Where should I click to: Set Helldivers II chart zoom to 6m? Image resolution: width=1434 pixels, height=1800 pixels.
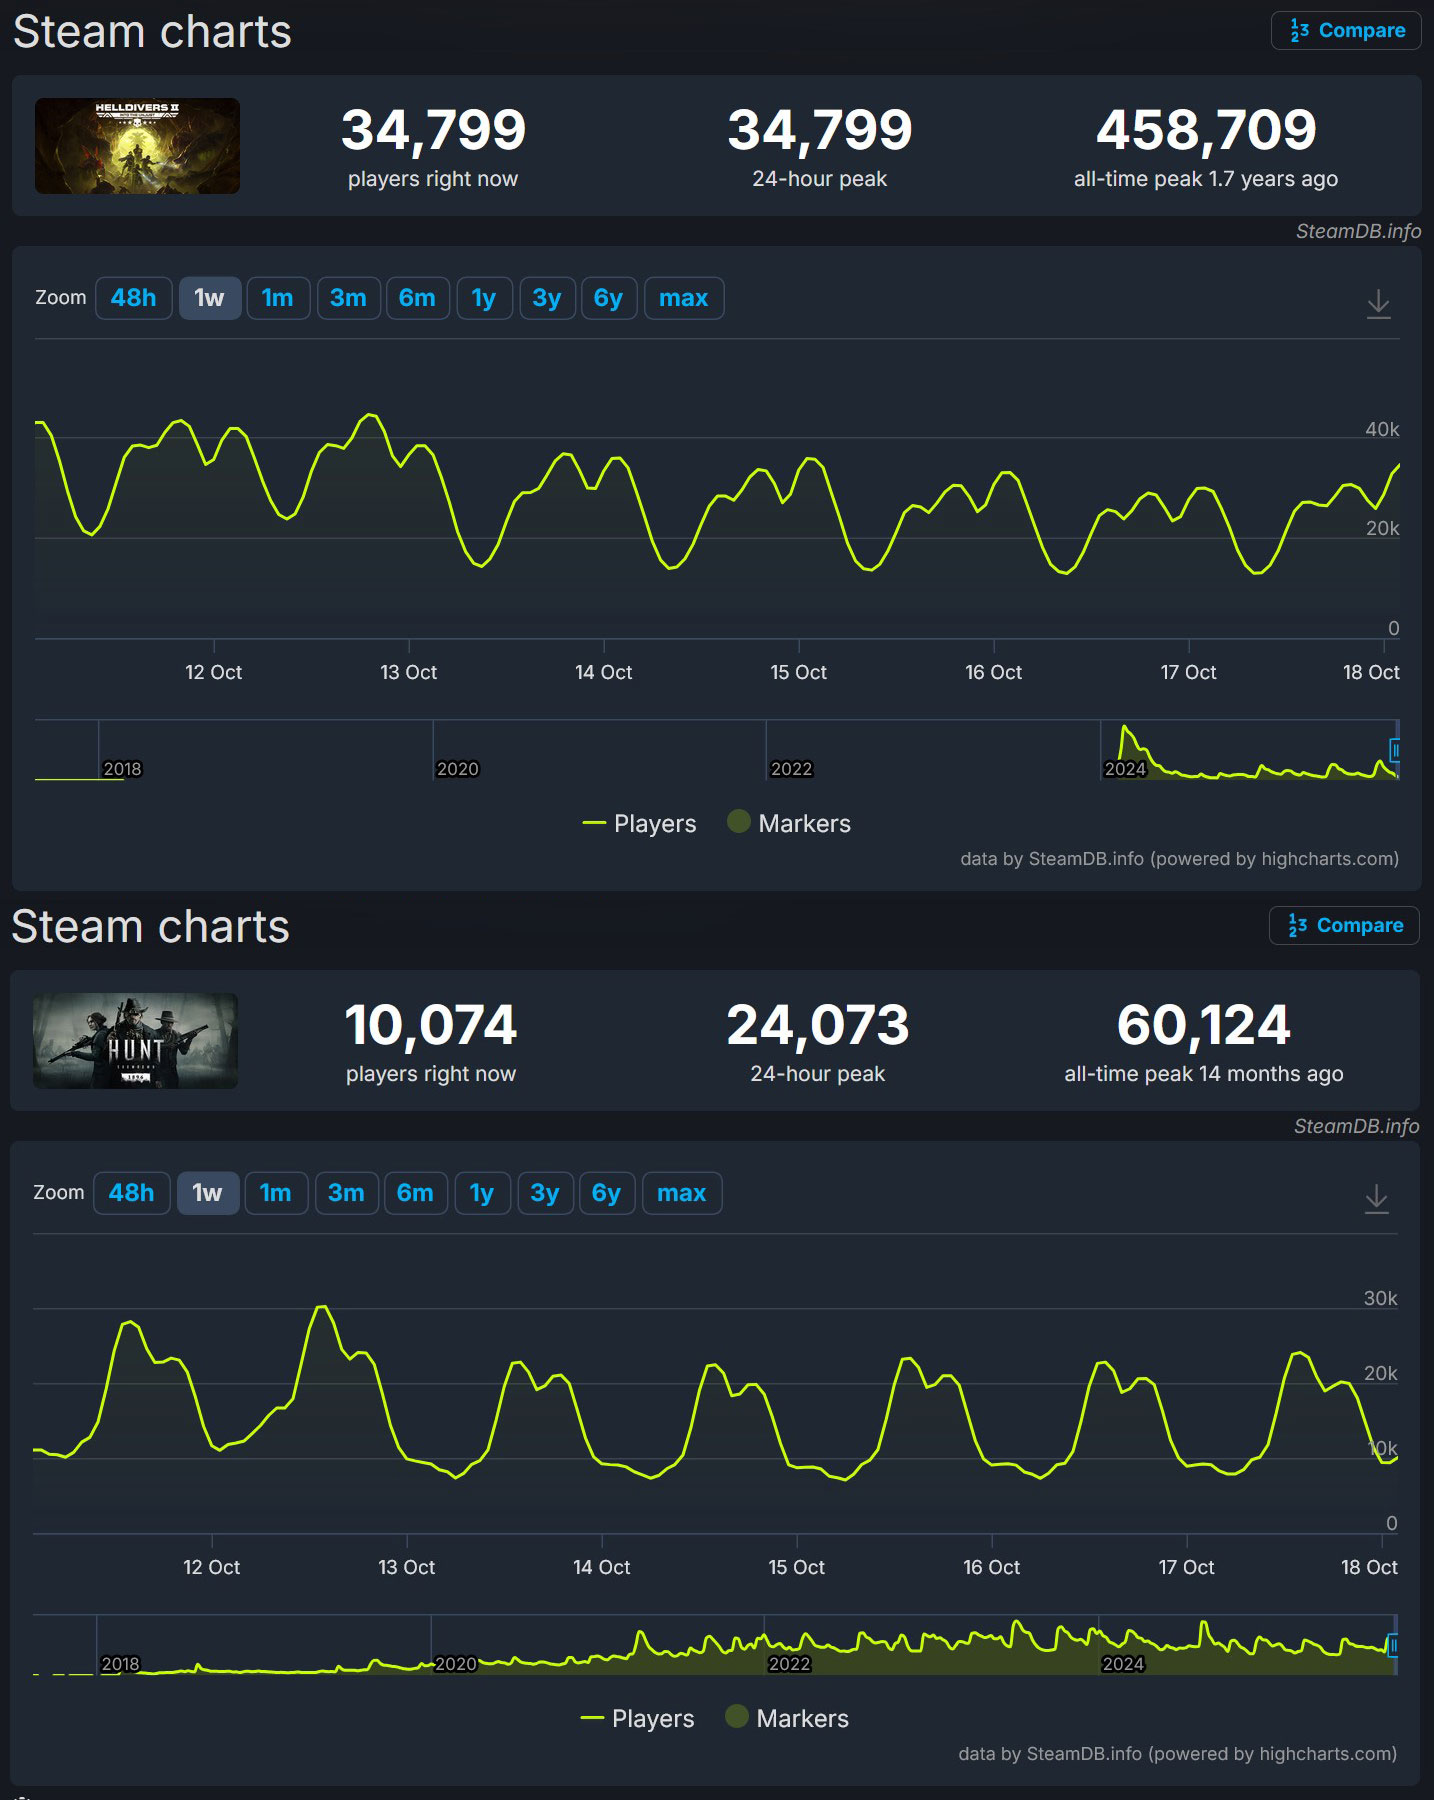pos(417,298)
